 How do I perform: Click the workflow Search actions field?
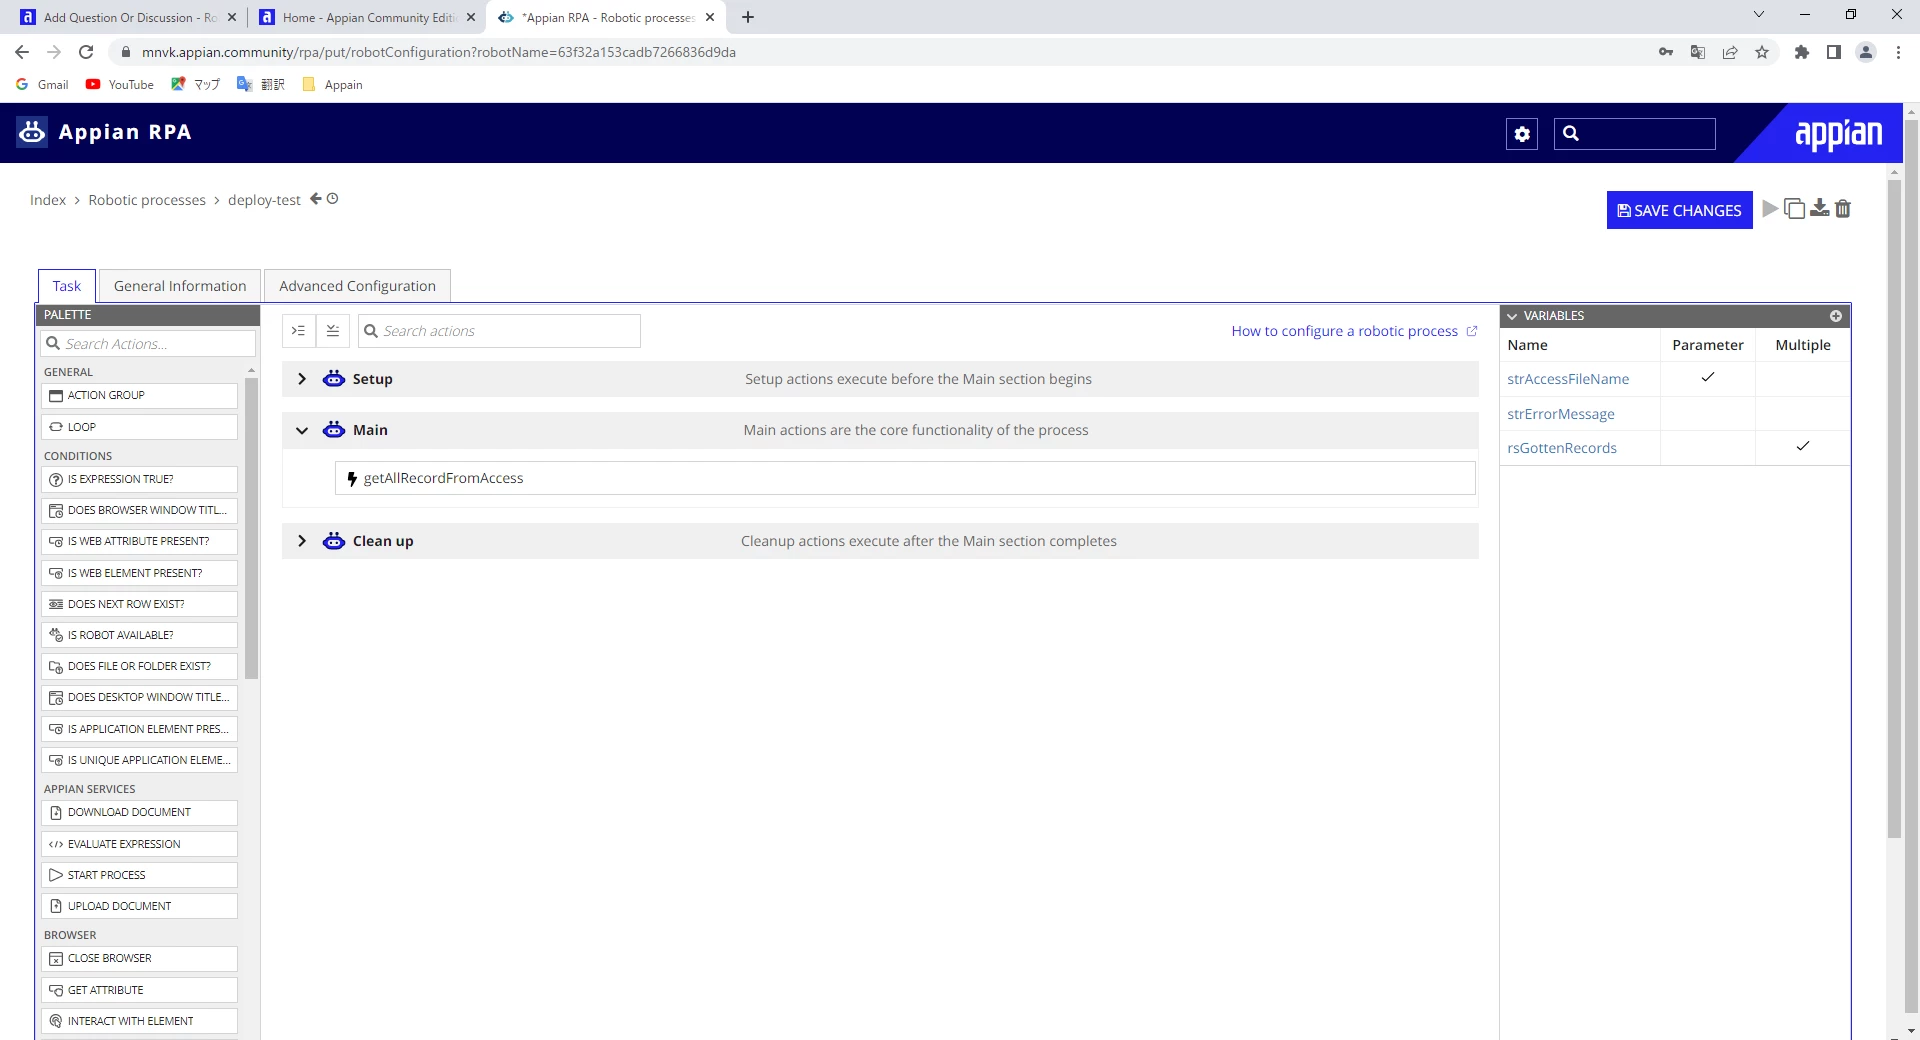[499, 331]
